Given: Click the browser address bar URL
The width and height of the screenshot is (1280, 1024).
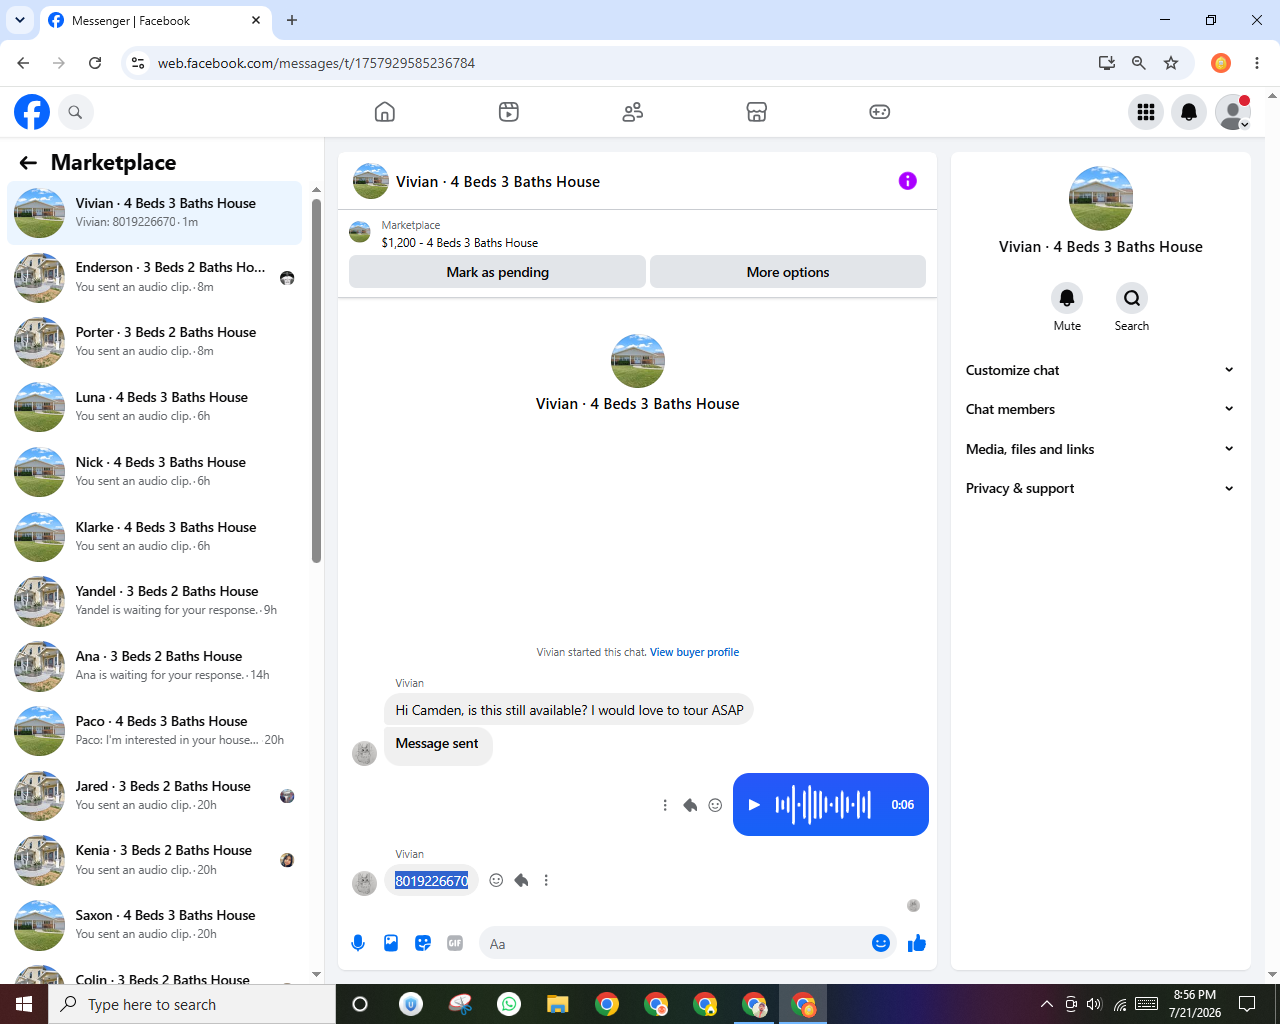Looking at the screenshot, I should [316, 63].
